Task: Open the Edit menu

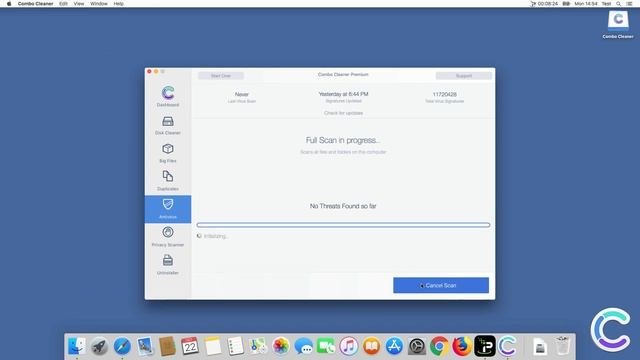Action: tap(63, 4)
